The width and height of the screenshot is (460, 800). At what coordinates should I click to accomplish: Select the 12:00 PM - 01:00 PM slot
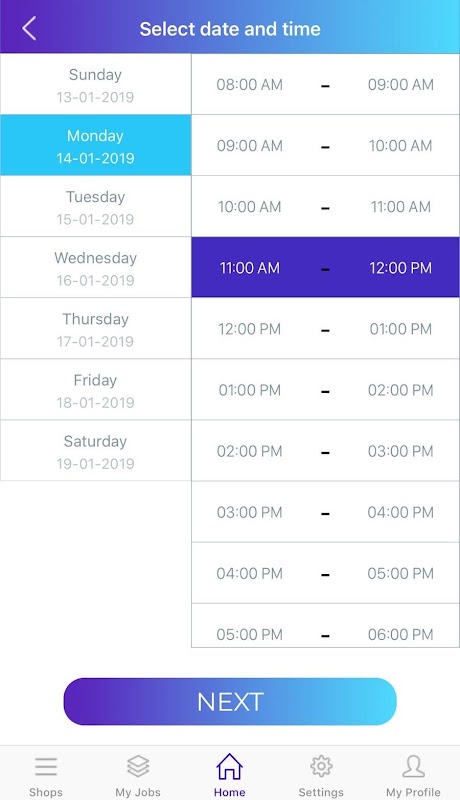tap(325, 329)
